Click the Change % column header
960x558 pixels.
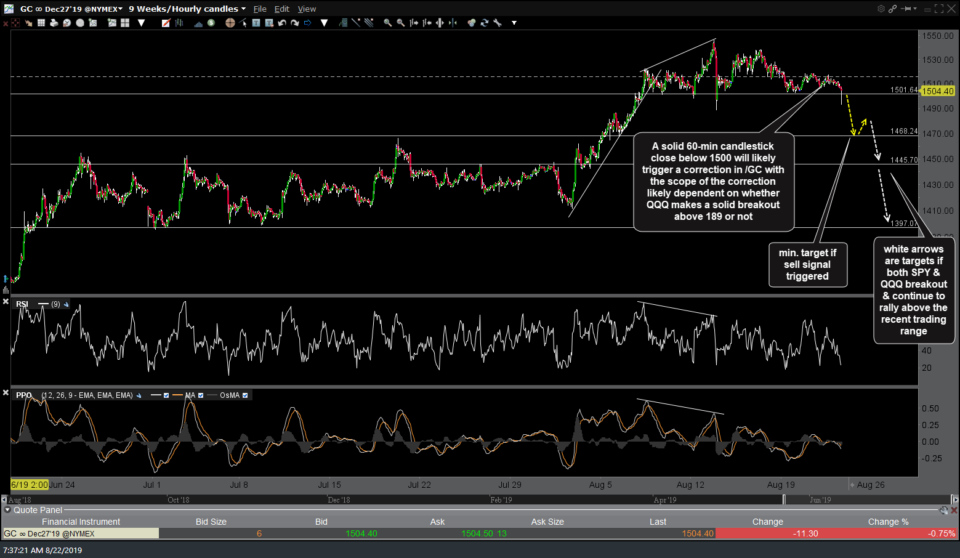point(888,522)
